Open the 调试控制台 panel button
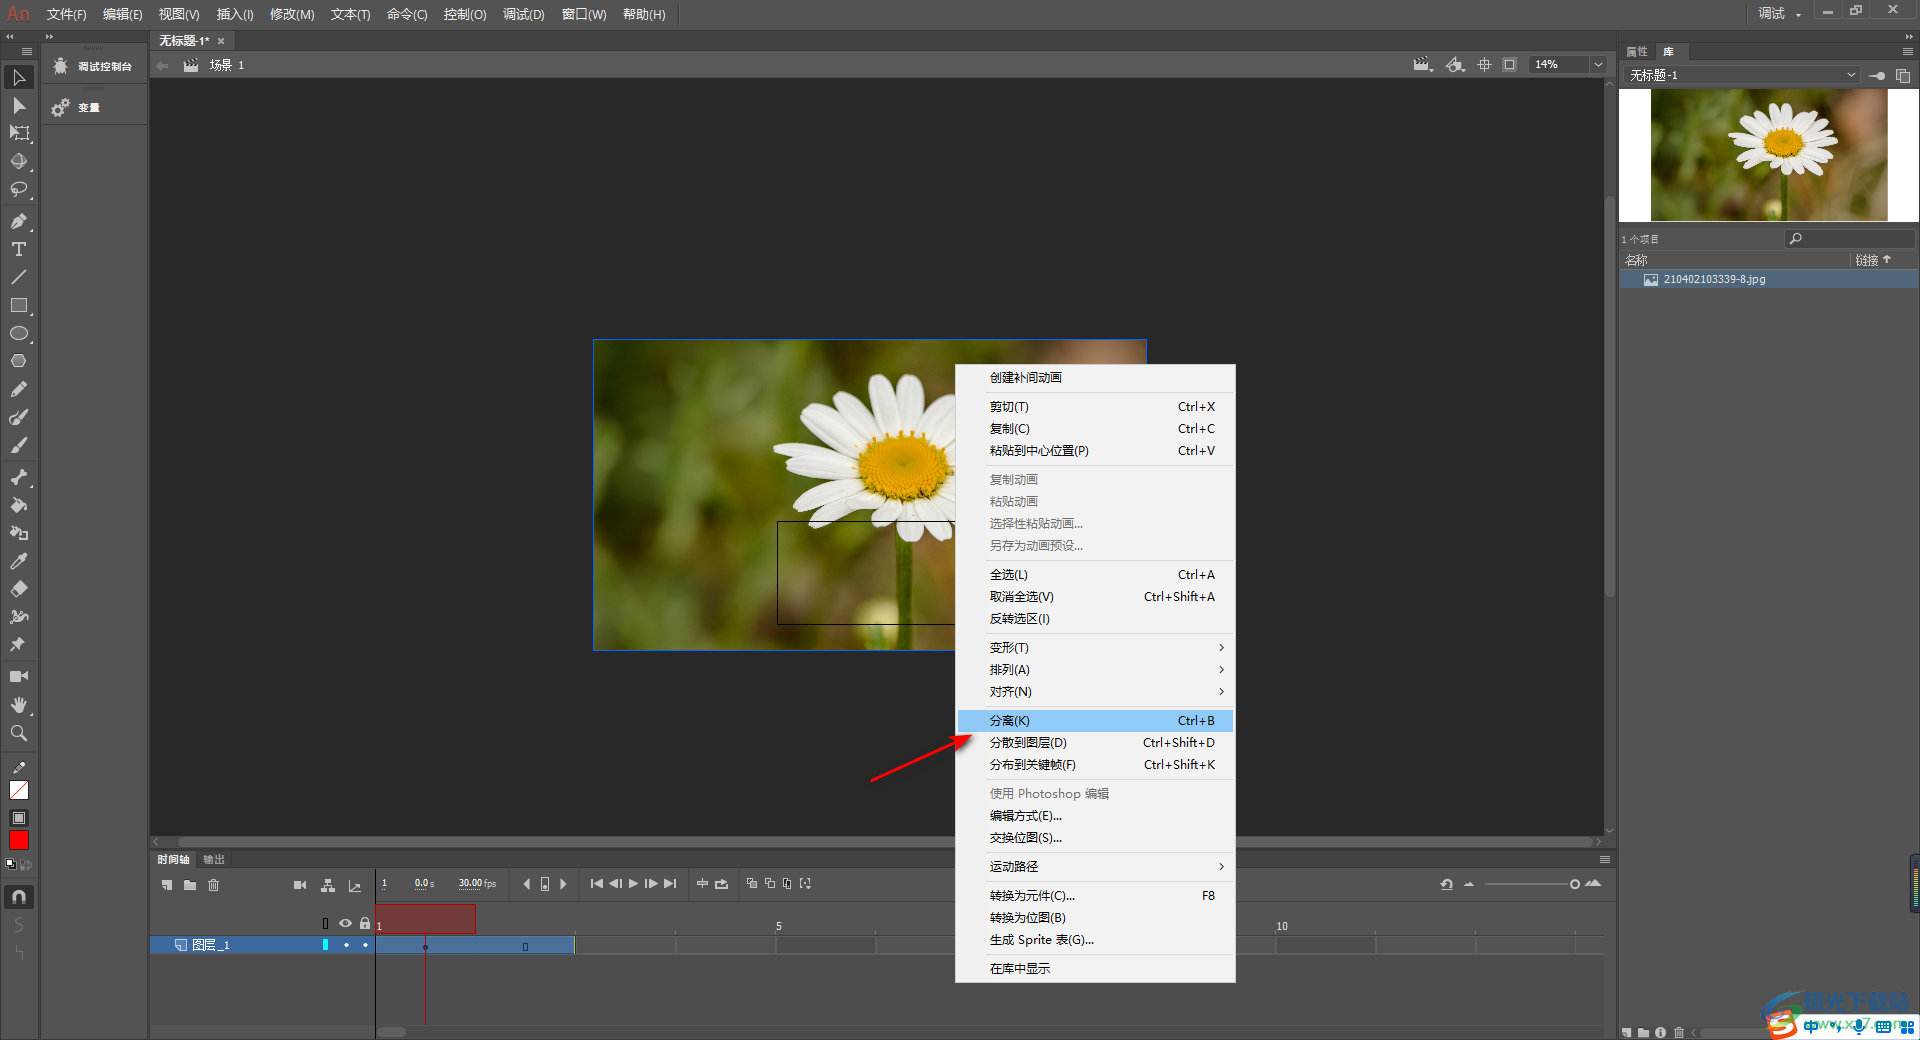Viewport: 1920px width, 1040px height. [x=94, y=66]
